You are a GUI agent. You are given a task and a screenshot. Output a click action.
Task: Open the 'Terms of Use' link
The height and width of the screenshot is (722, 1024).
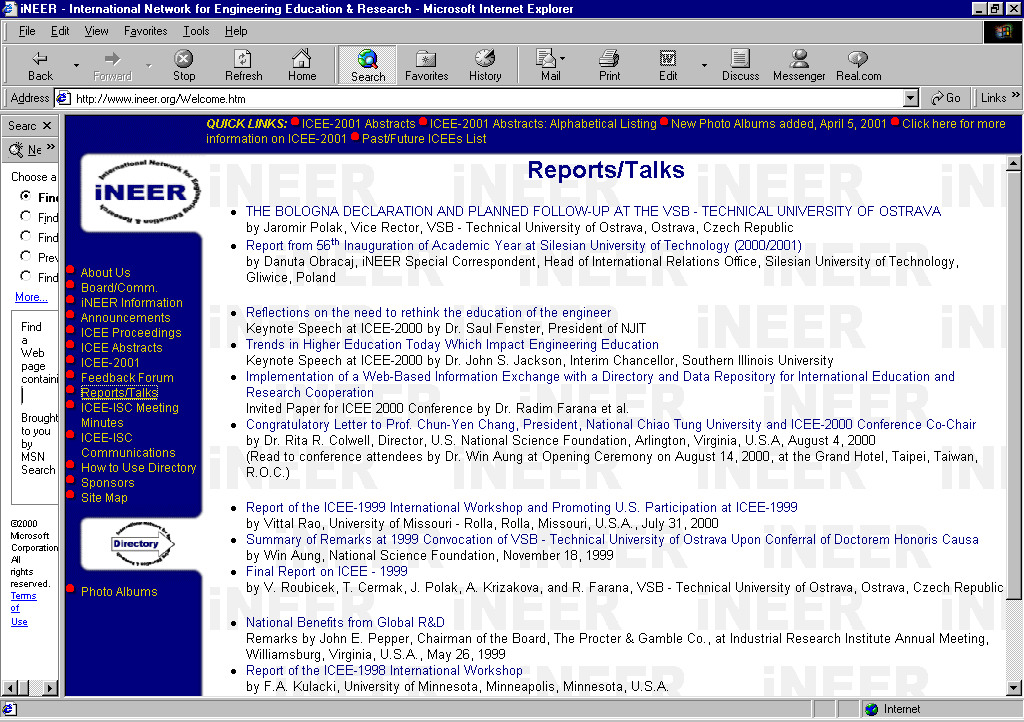point(24,608)
